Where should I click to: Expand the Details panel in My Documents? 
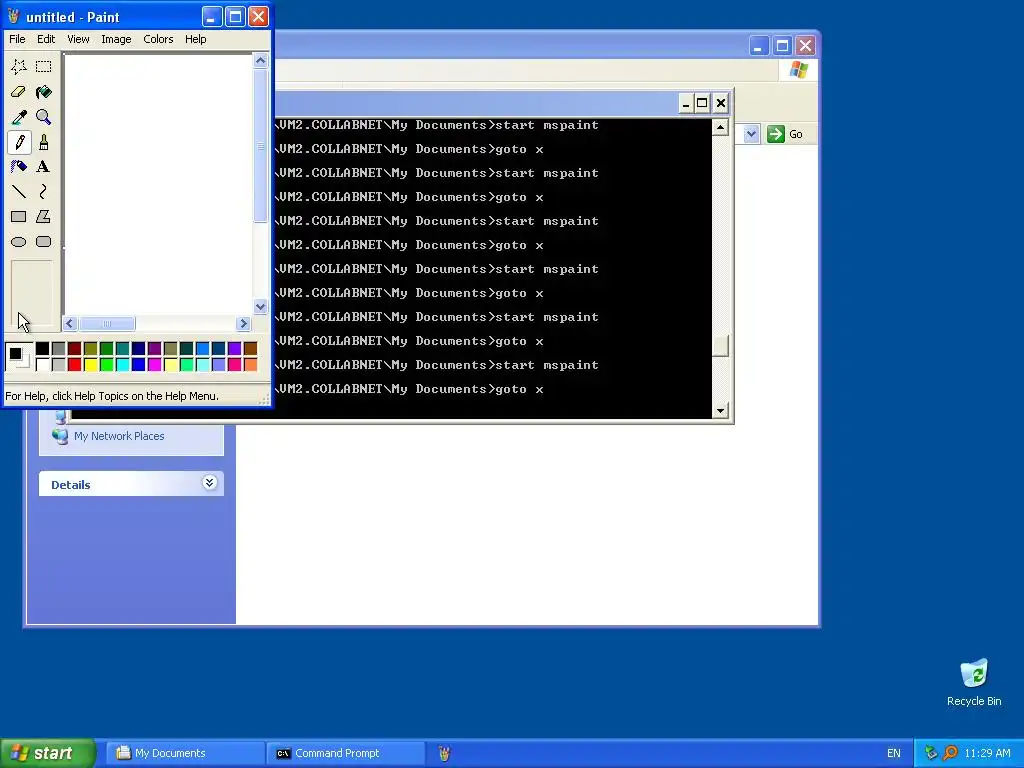pyautogui.click(x=209, y=483)
